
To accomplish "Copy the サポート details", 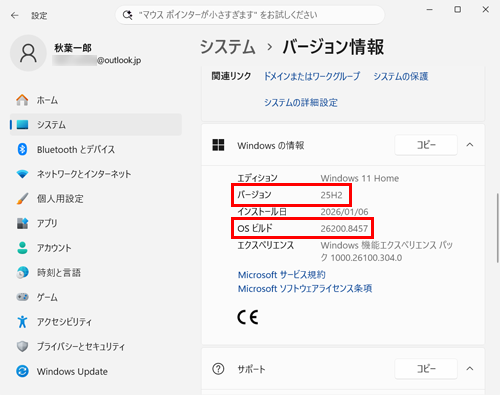I will point(426,369).
